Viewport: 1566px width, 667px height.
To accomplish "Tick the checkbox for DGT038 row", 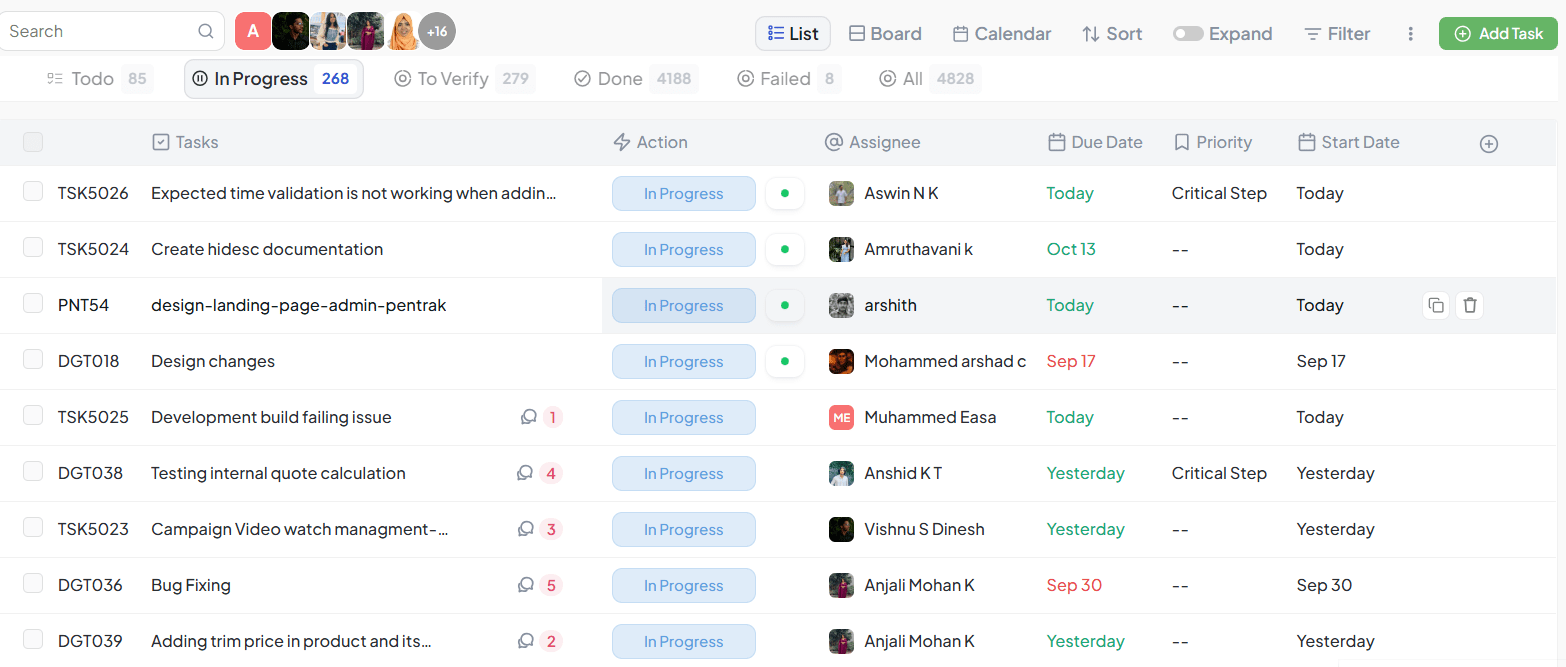I will point(33,471).
